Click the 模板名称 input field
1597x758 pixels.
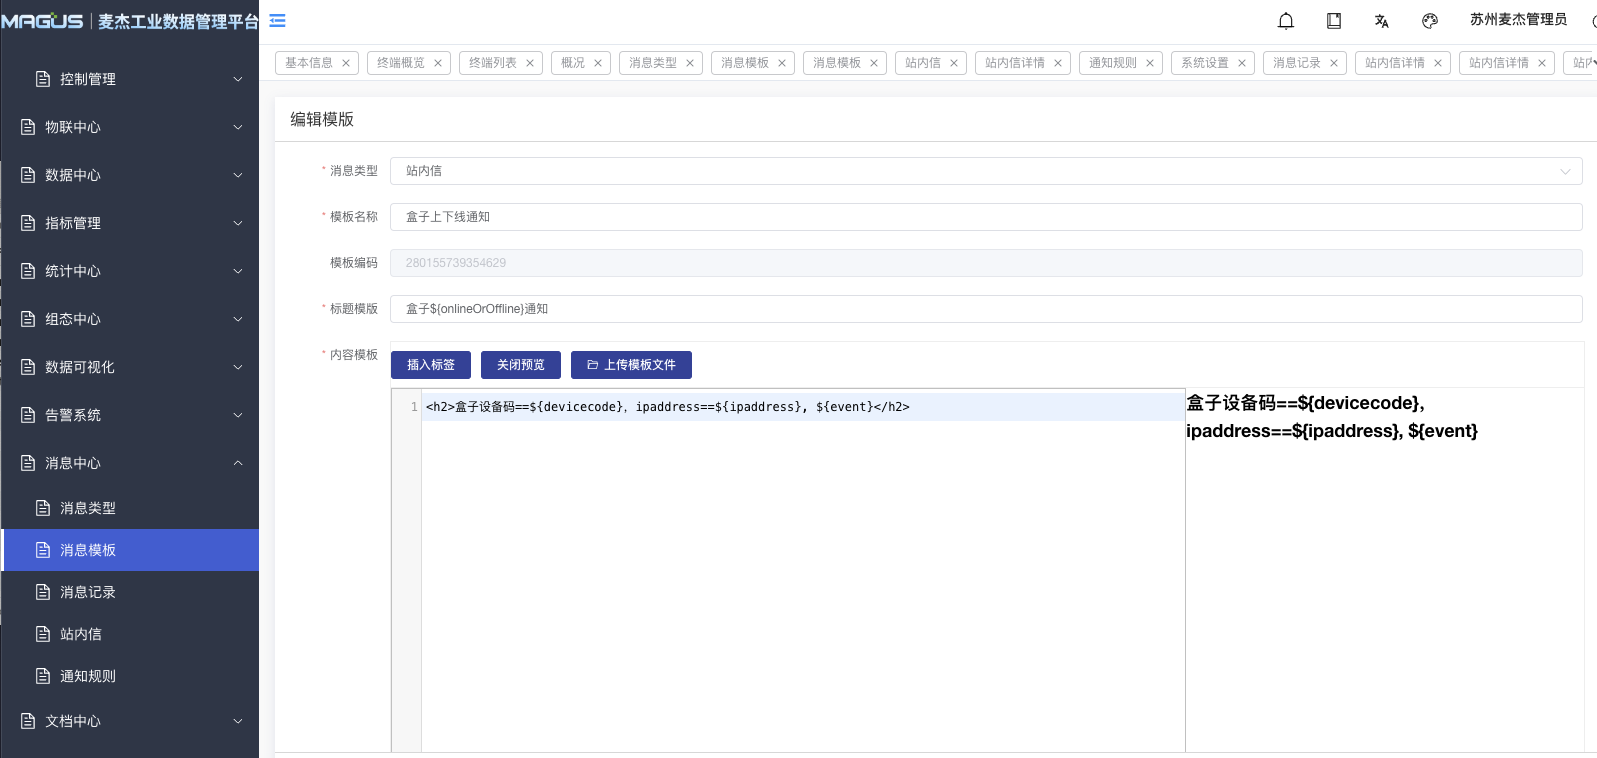(986, 217)
